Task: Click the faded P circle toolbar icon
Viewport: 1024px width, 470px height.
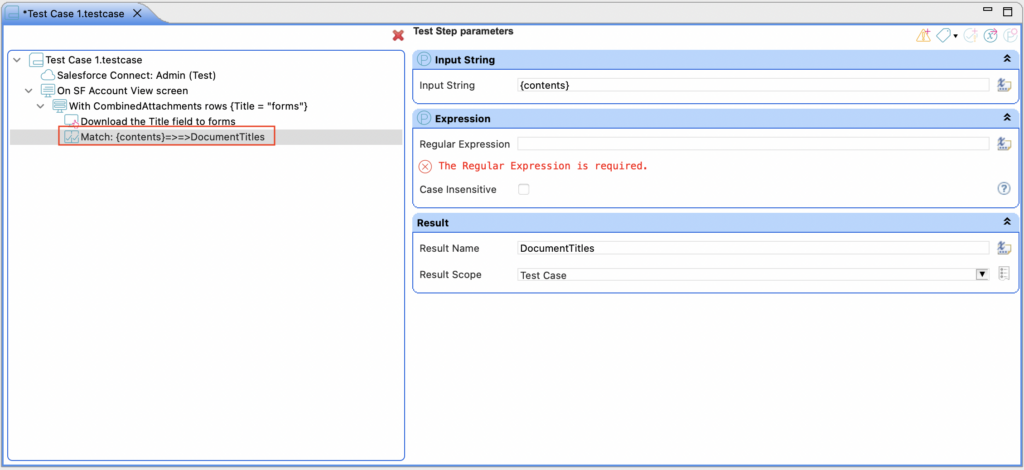Action: [1010, 36]
